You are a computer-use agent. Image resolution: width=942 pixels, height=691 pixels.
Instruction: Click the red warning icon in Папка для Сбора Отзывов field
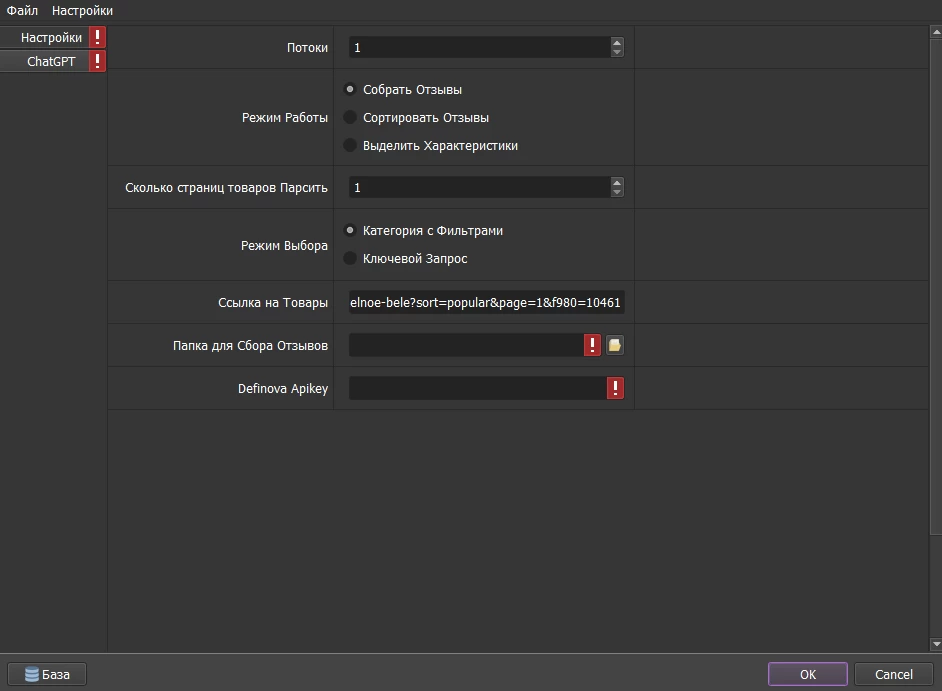point(592,345)
